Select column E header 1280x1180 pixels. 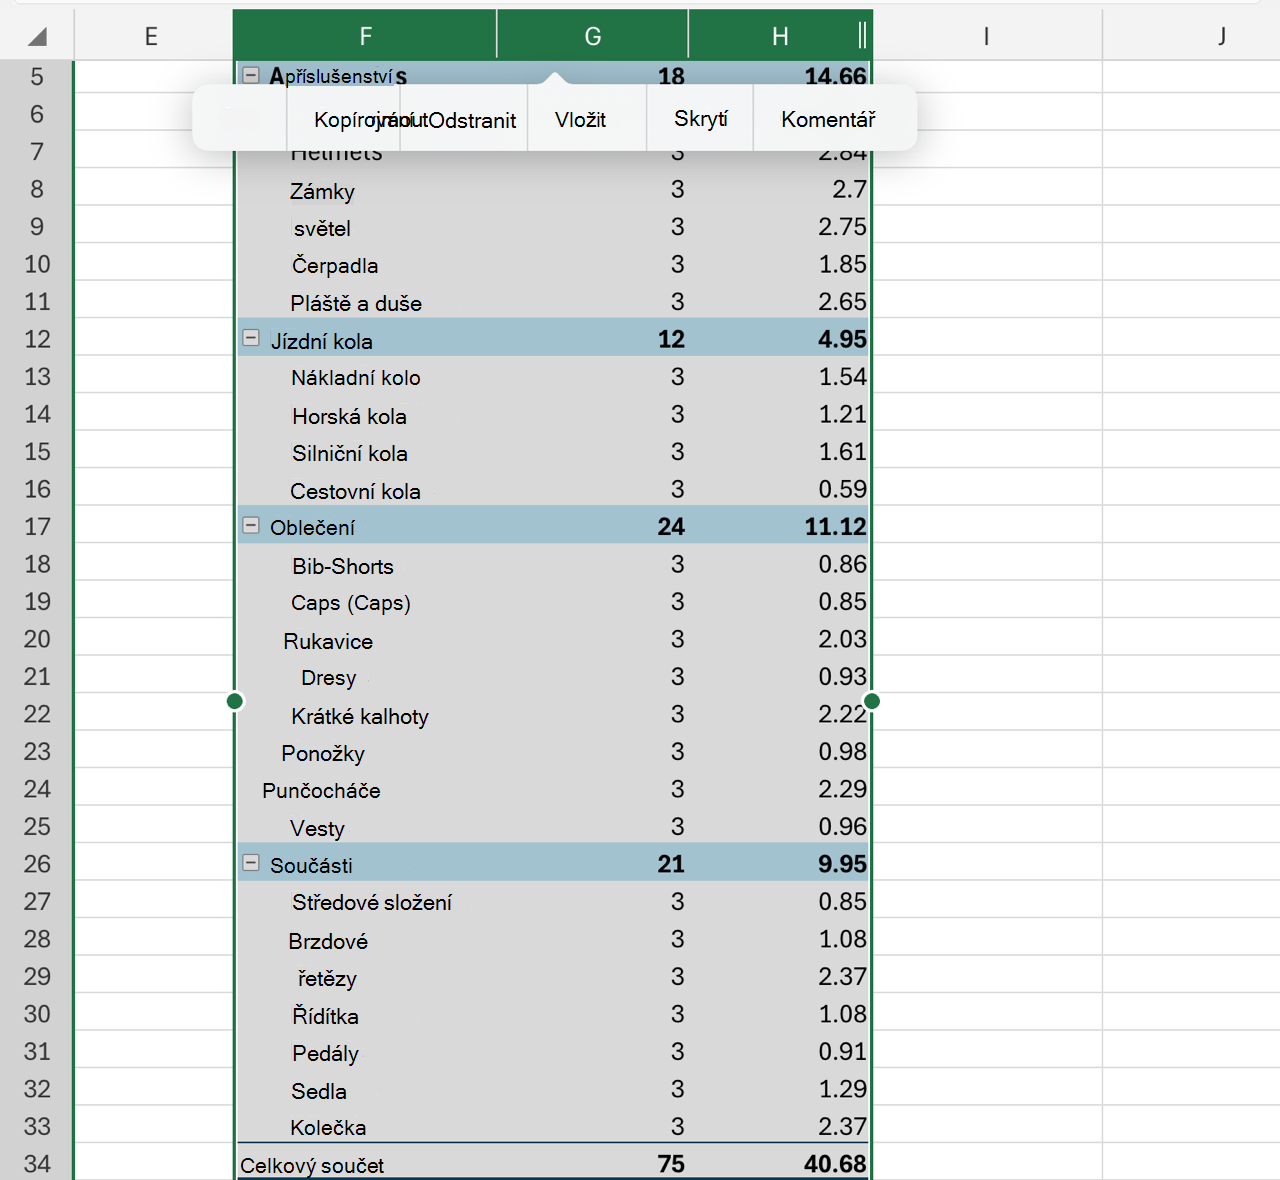pos(151,36)
